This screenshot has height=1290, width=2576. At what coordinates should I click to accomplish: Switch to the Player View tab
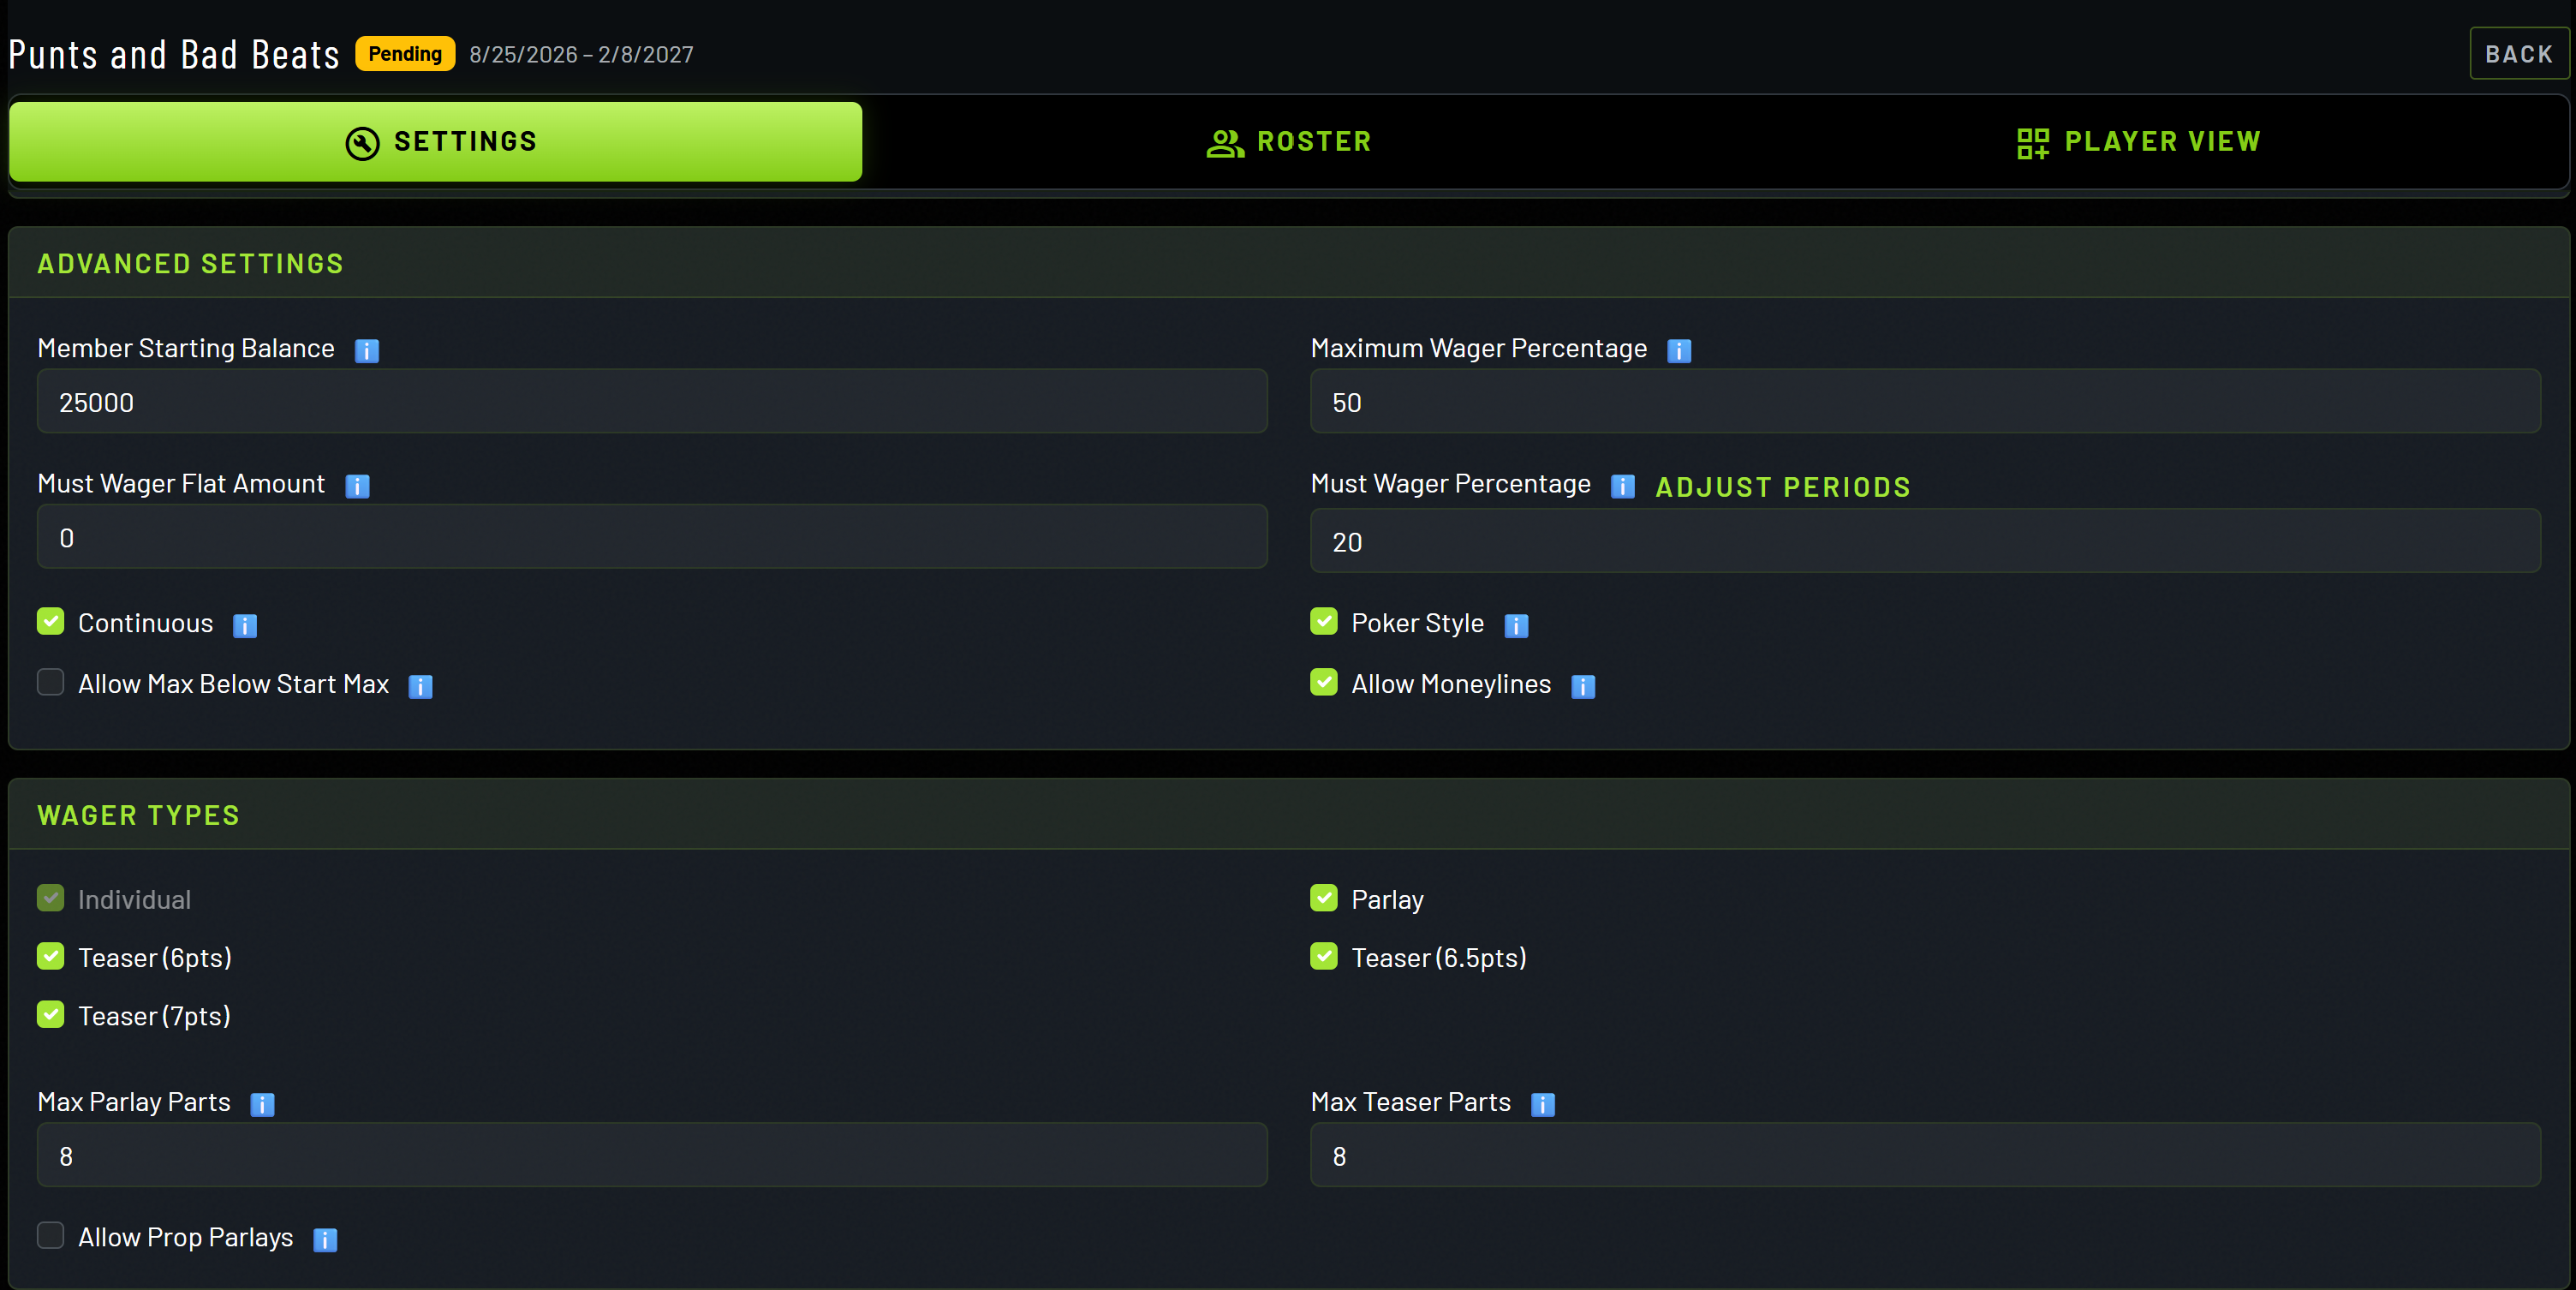(x=2139, y=142)
